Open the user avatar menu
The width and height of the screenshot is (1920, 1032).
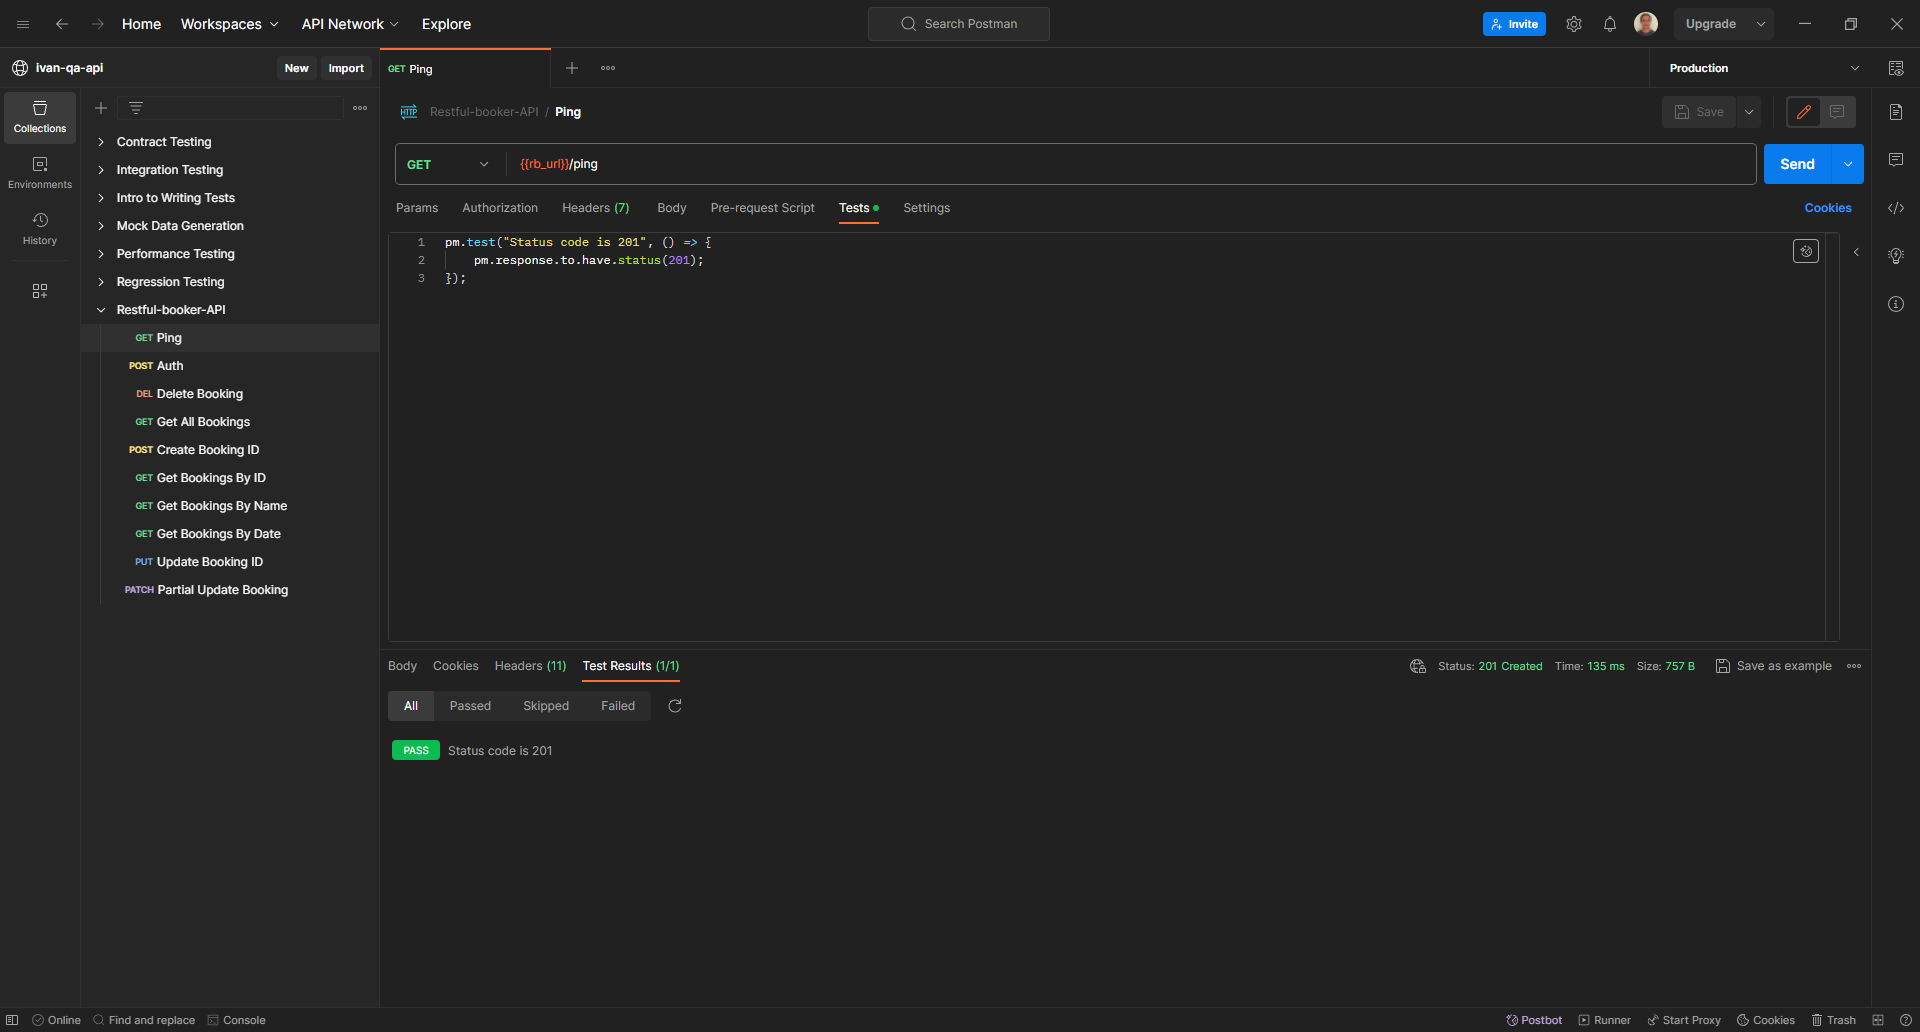coord(1646,24)
